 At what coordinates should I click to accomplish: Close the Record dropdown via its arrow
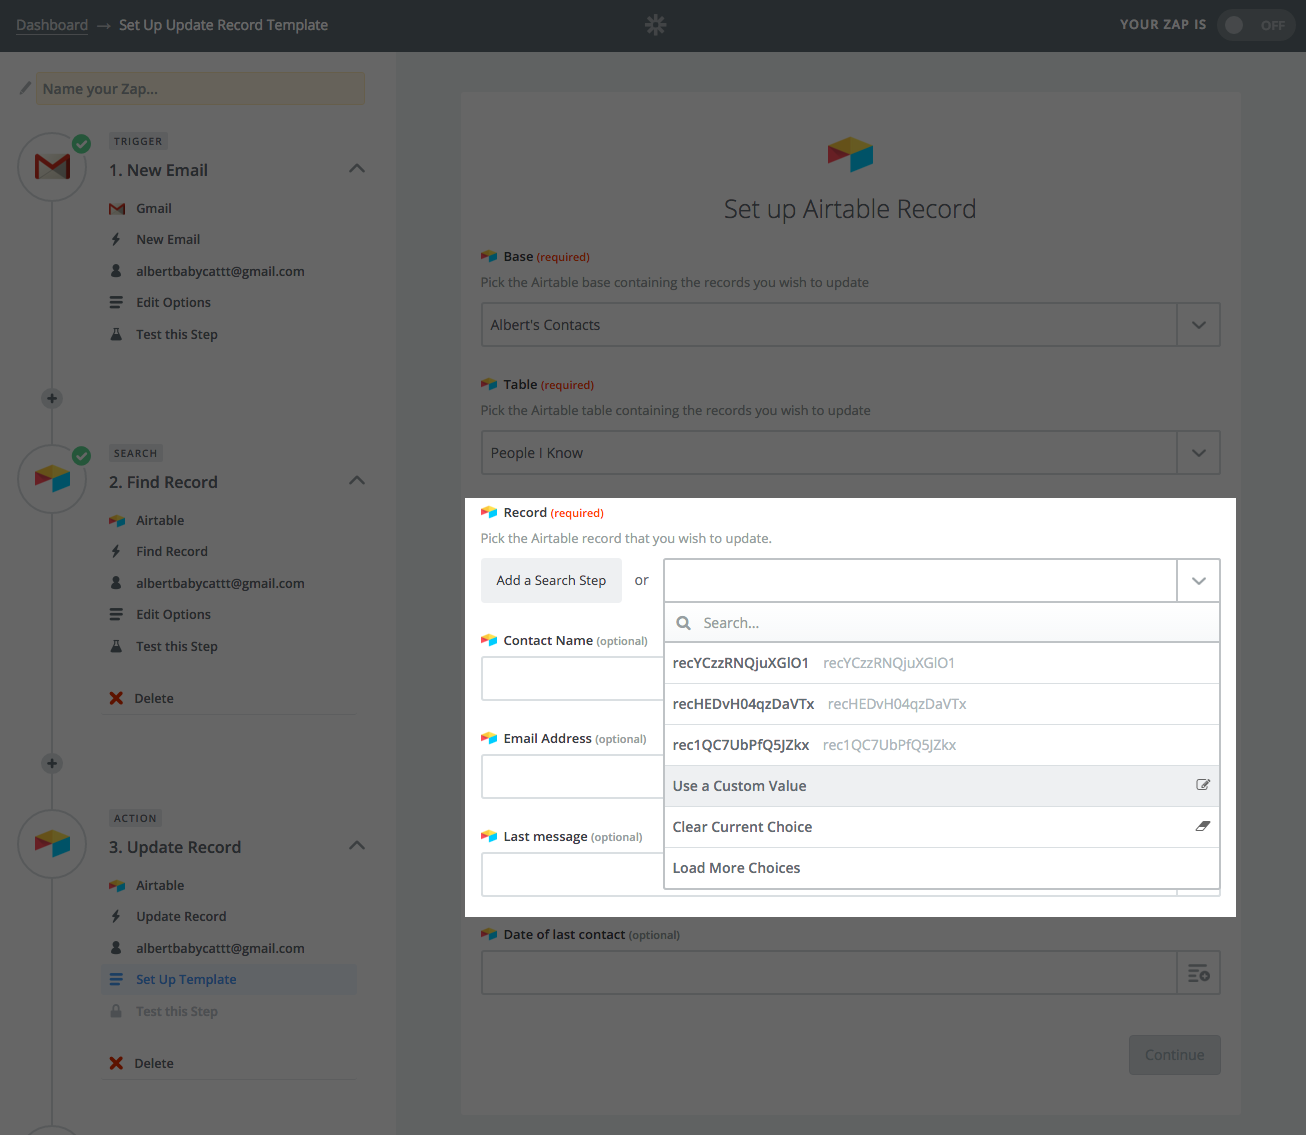tap(1198, 581)
